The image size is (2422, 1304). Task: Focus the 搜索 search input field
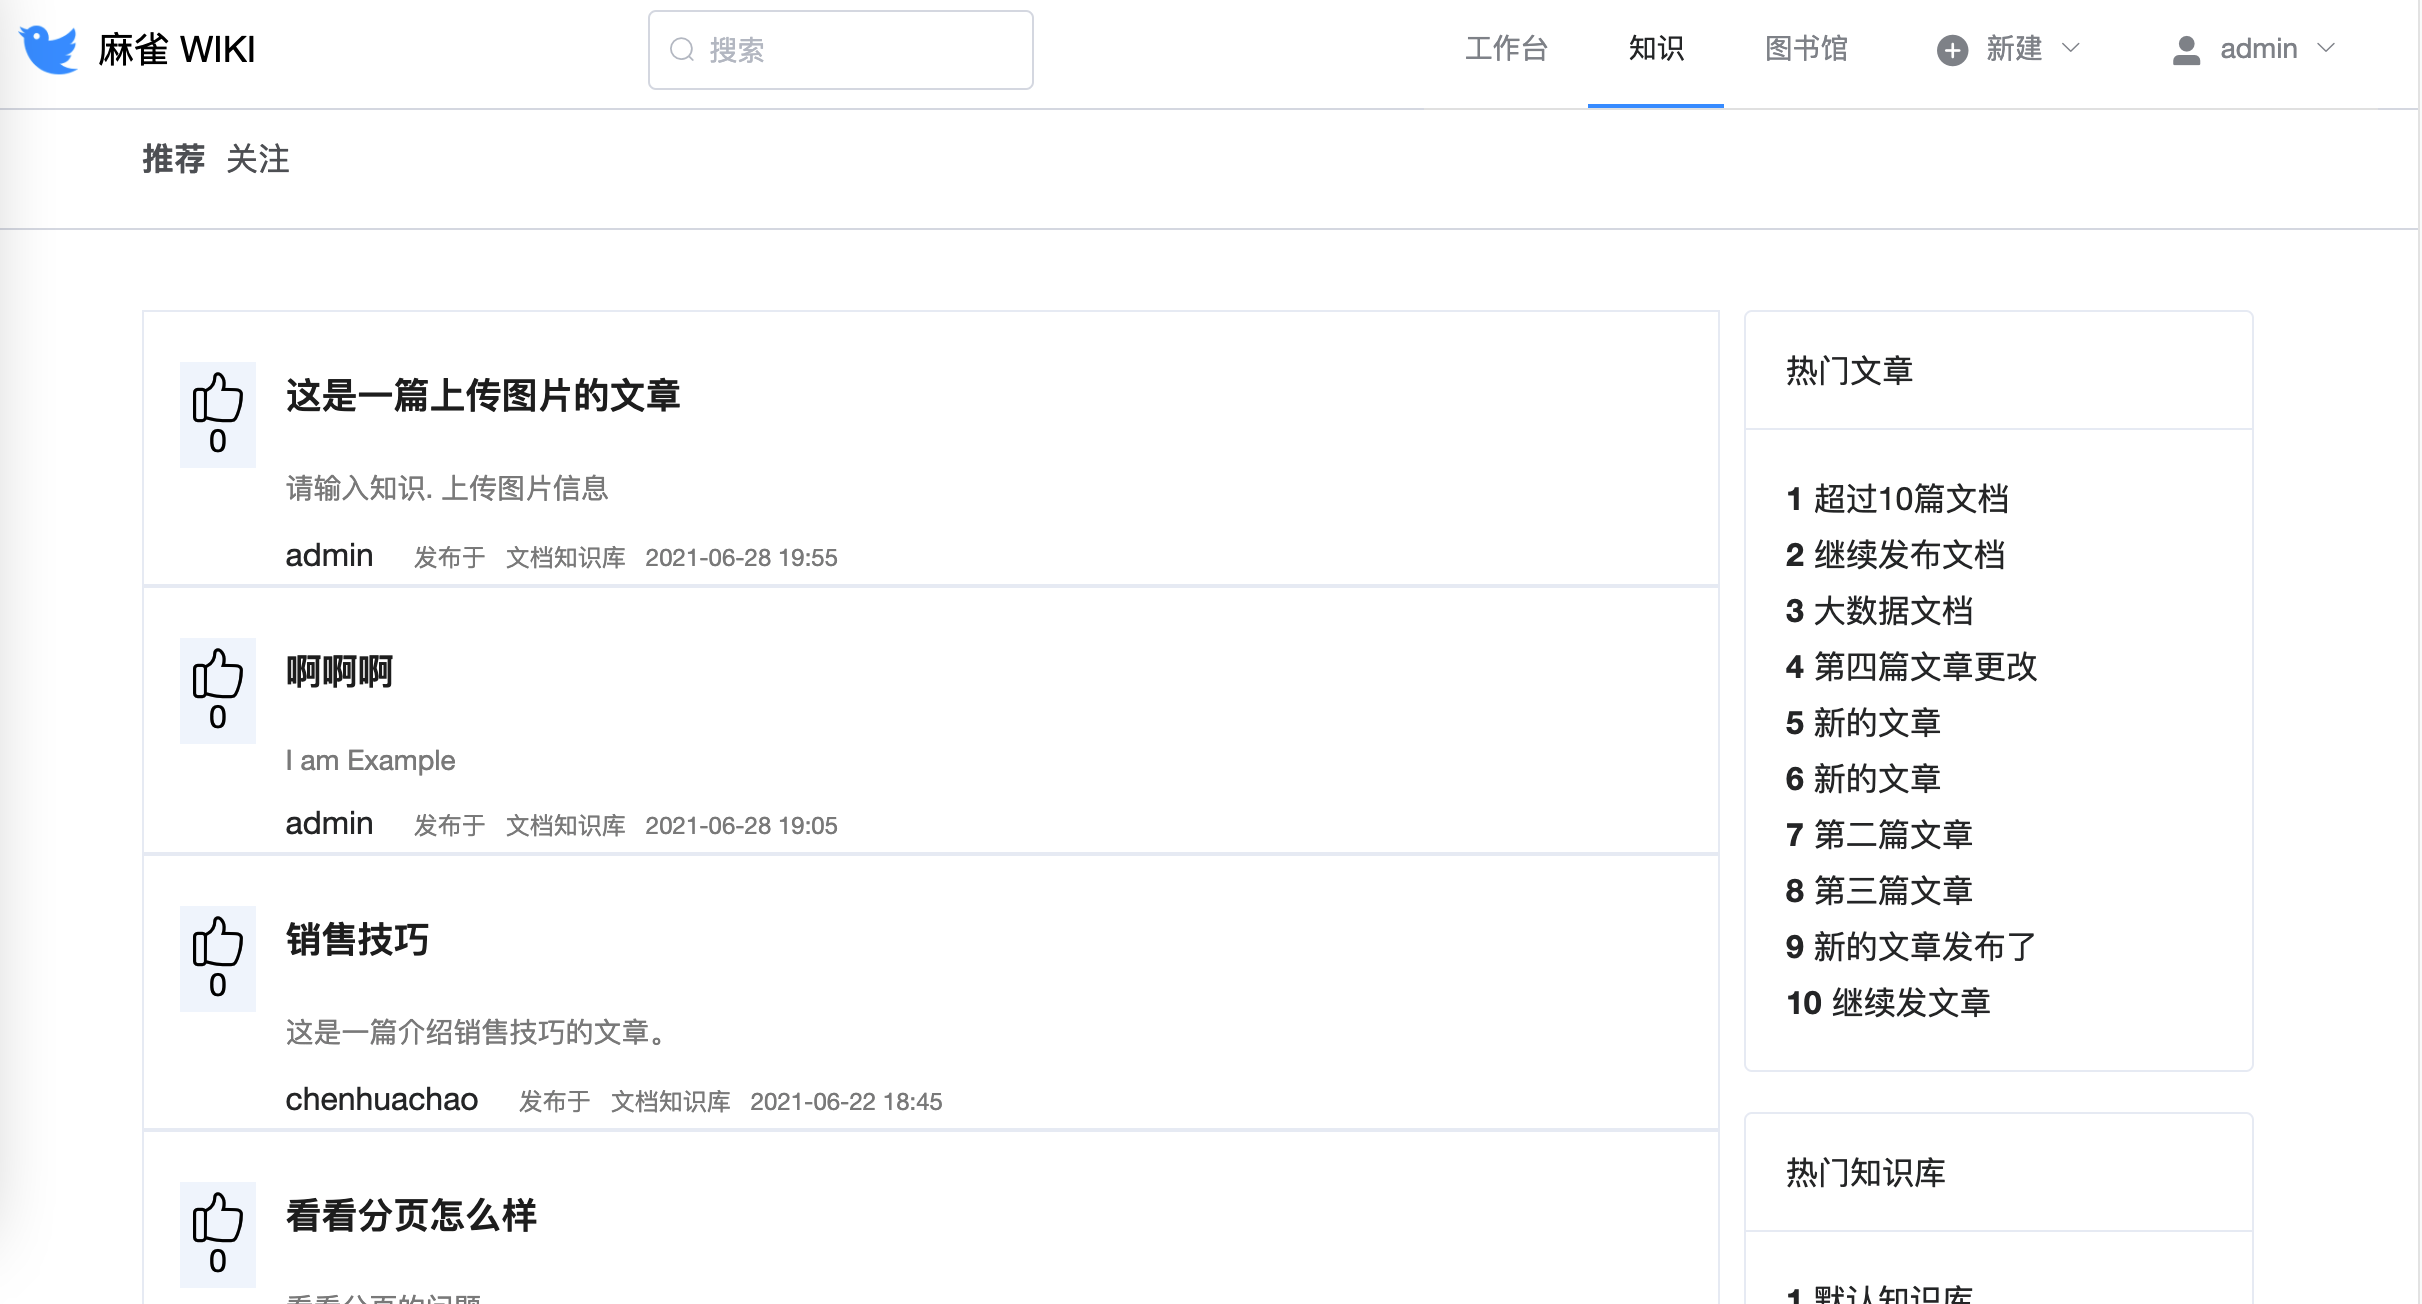pyautogui.click(x=860, y=50)
